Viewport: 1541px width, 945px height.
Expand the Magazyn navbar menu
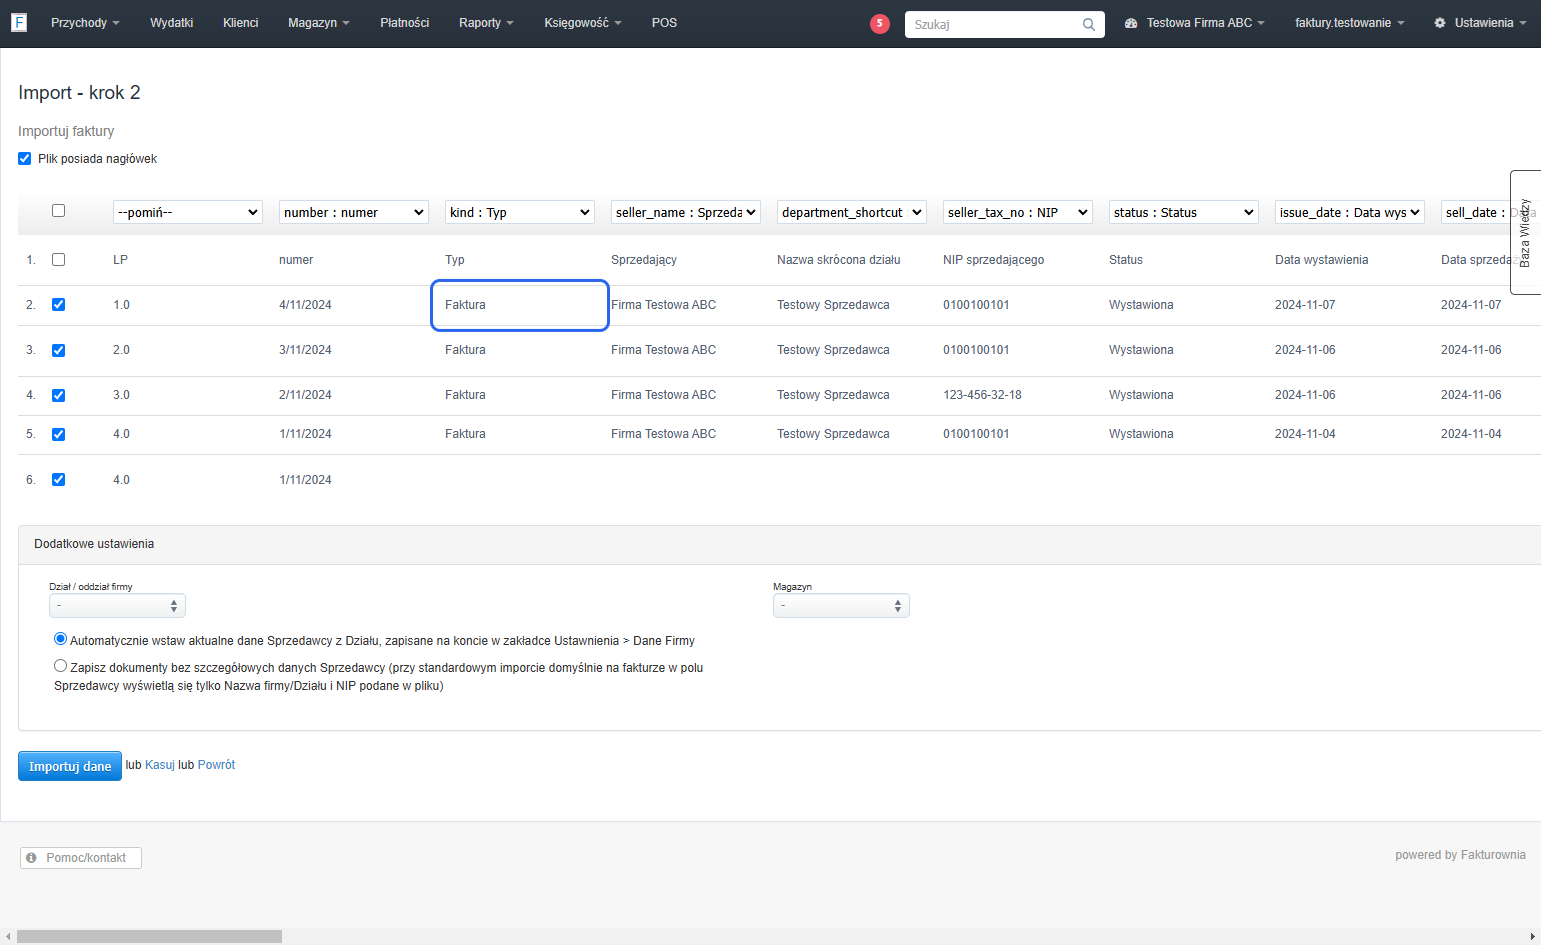(319, 23)
